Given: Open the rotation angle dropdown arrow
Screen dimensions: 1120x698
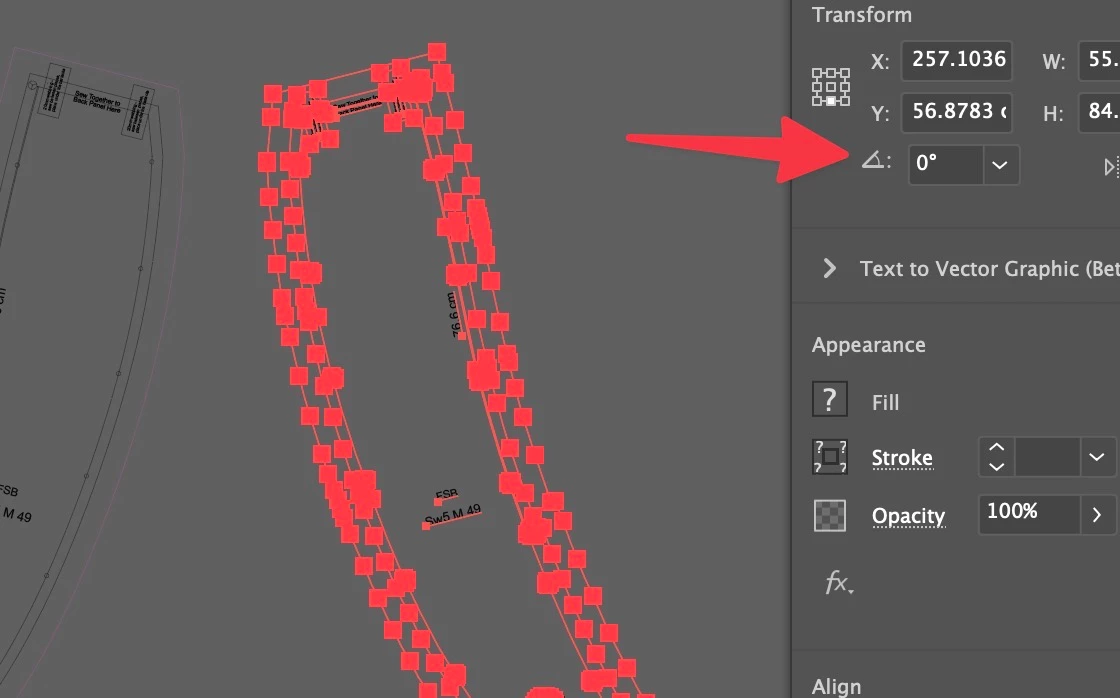Looking at the screenshot, I should click(1000, 165).
